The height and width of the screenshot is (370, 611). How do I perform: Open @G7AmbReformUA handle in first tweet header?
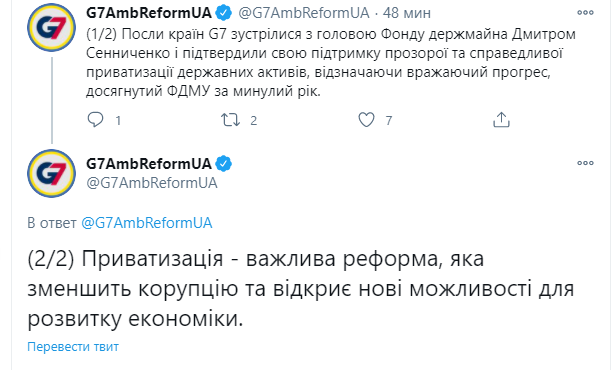tap(304, 13)
